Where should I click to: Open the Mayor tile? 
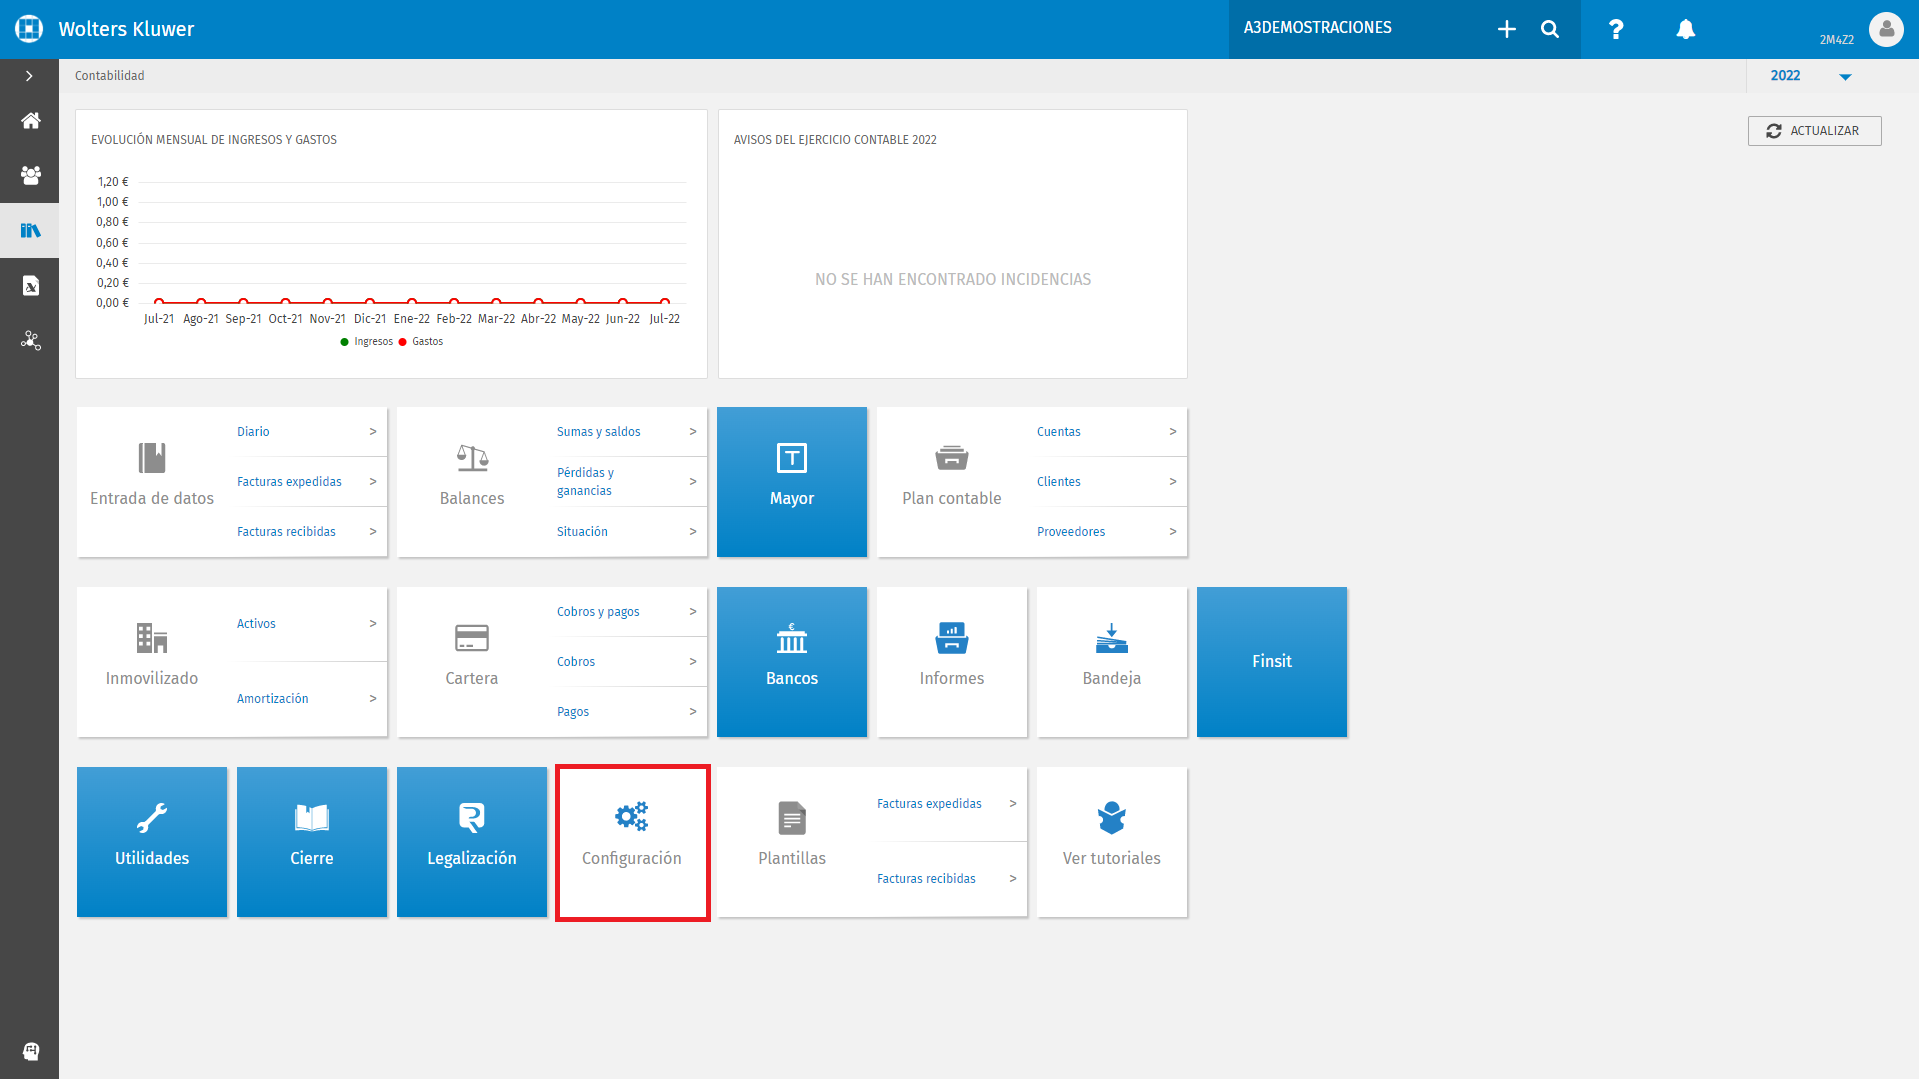tap(792, 481)
